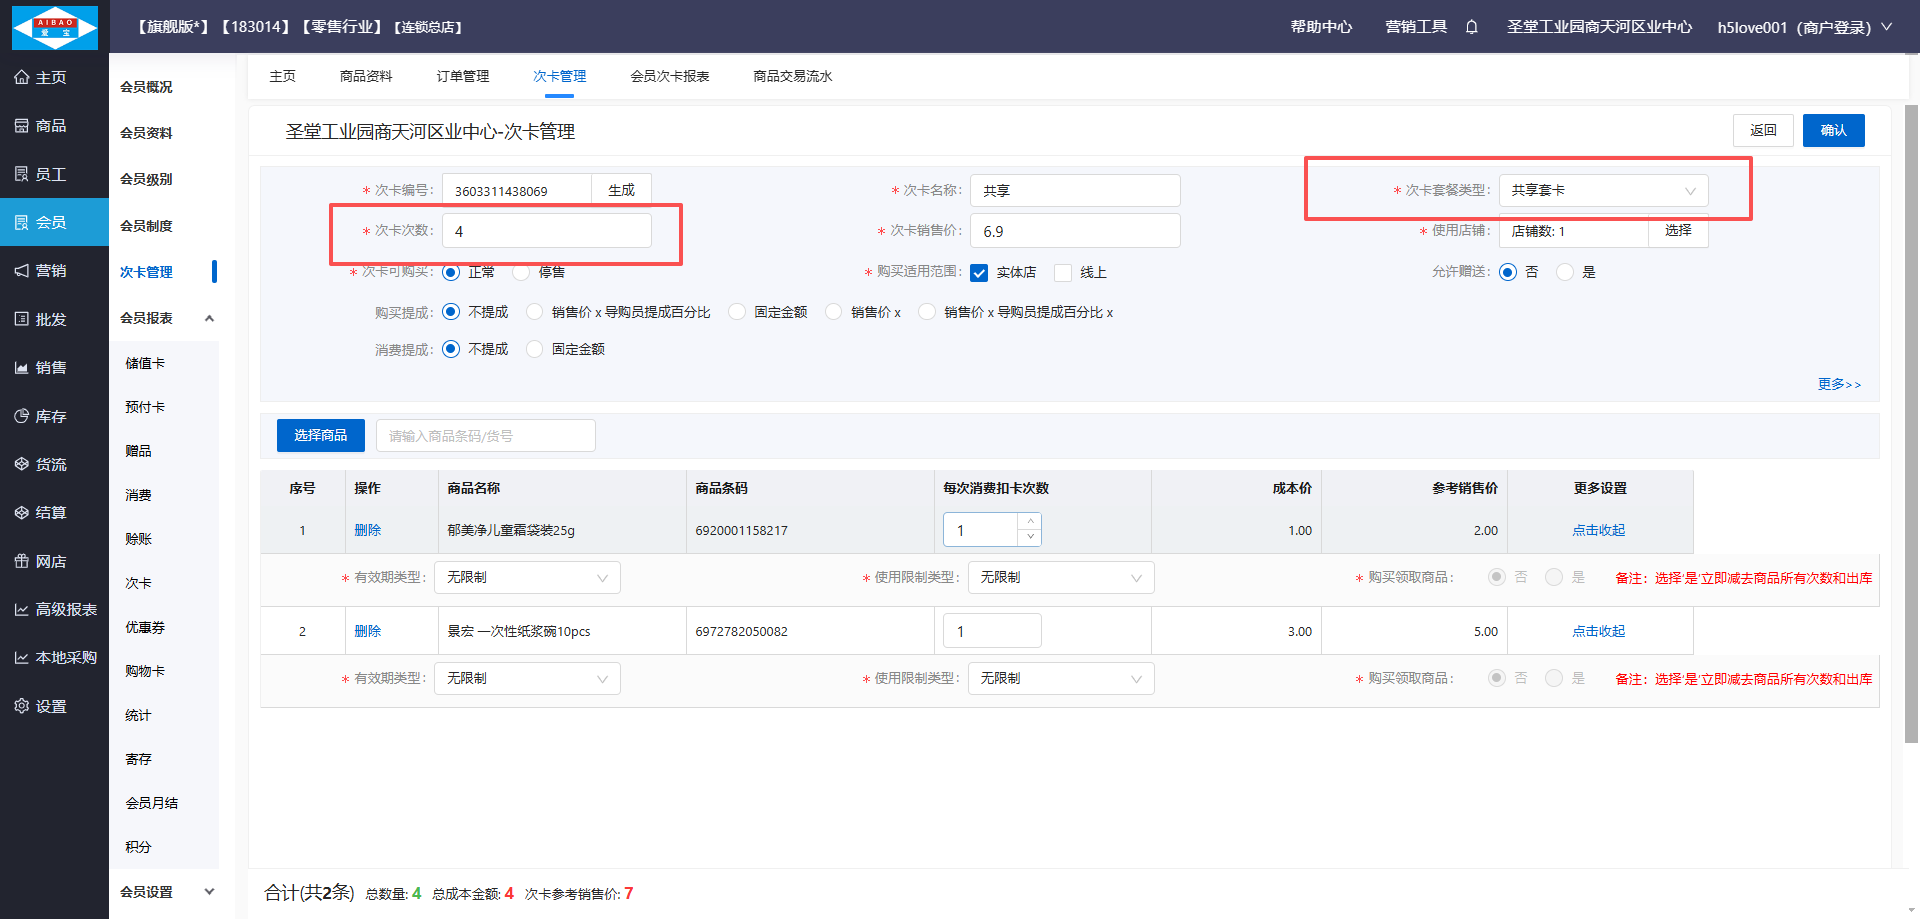Screen dimensions: 1920x919
Task: Click the home icon in left sidebar
Action: coord(22,77)
